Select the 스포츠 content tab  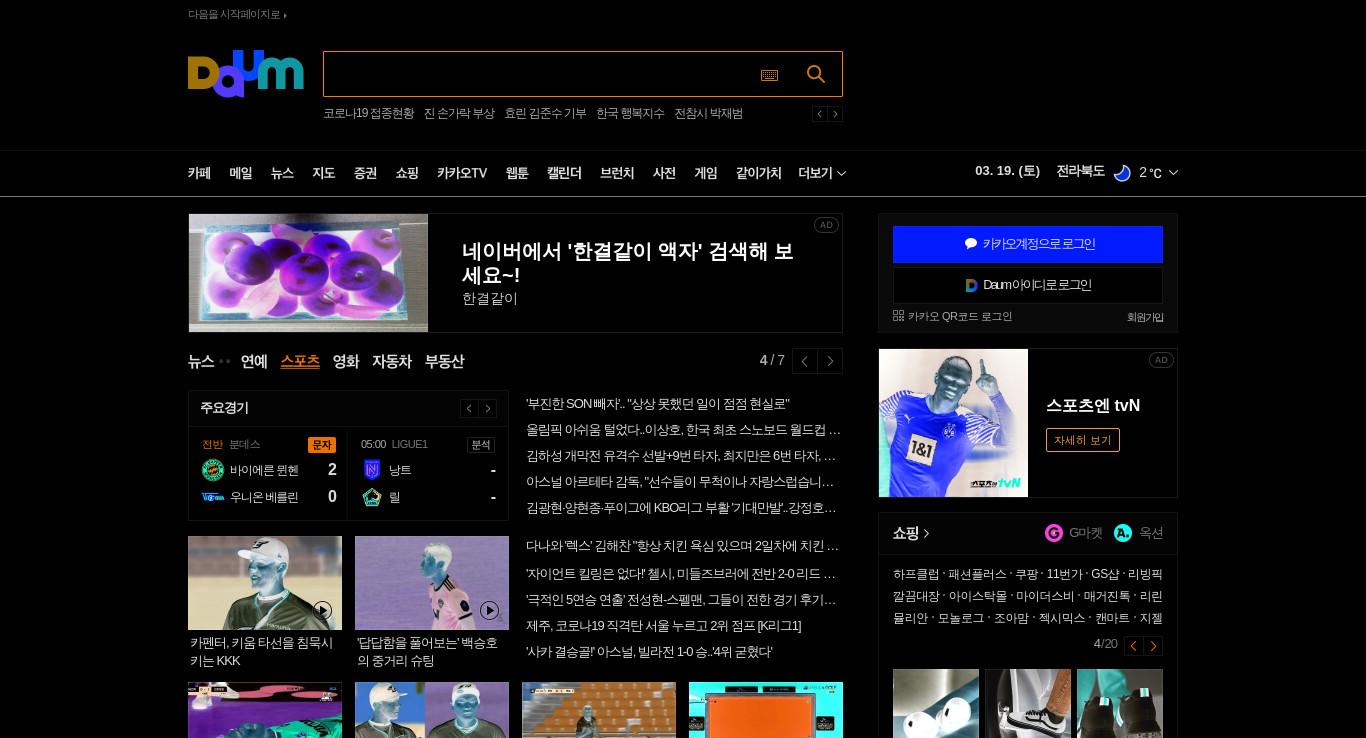[300, 361]
